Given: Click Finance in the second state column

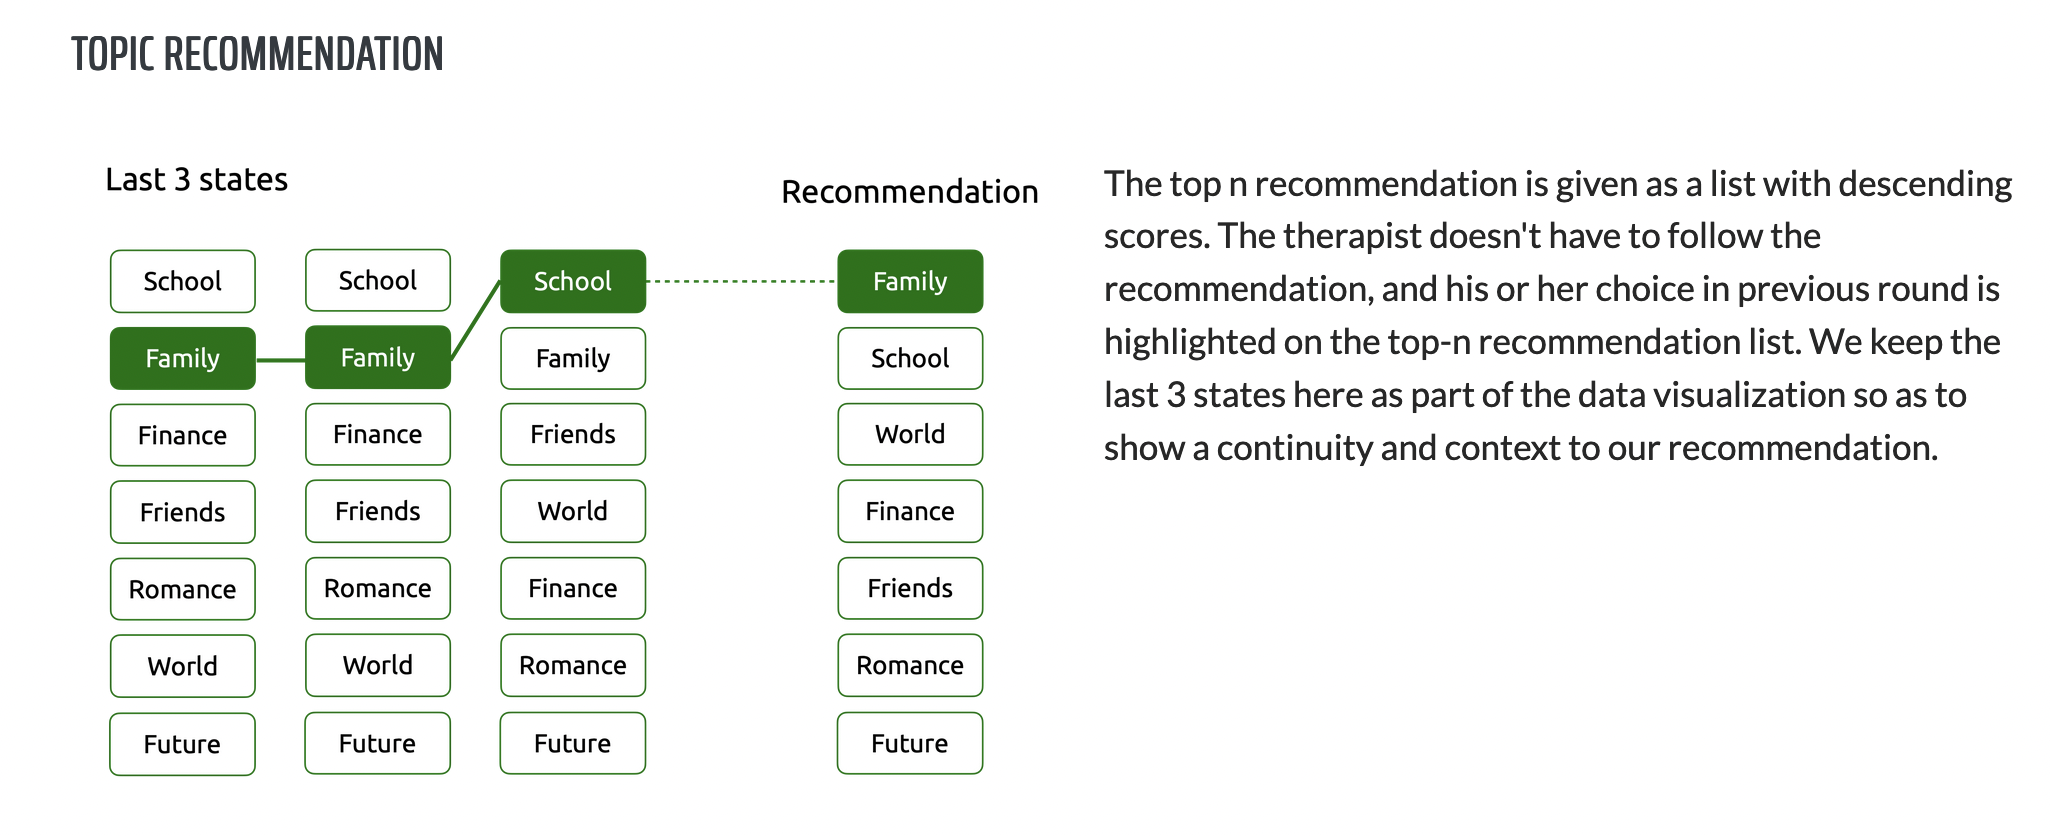Looking at the screenshot, I should [378, 434].
